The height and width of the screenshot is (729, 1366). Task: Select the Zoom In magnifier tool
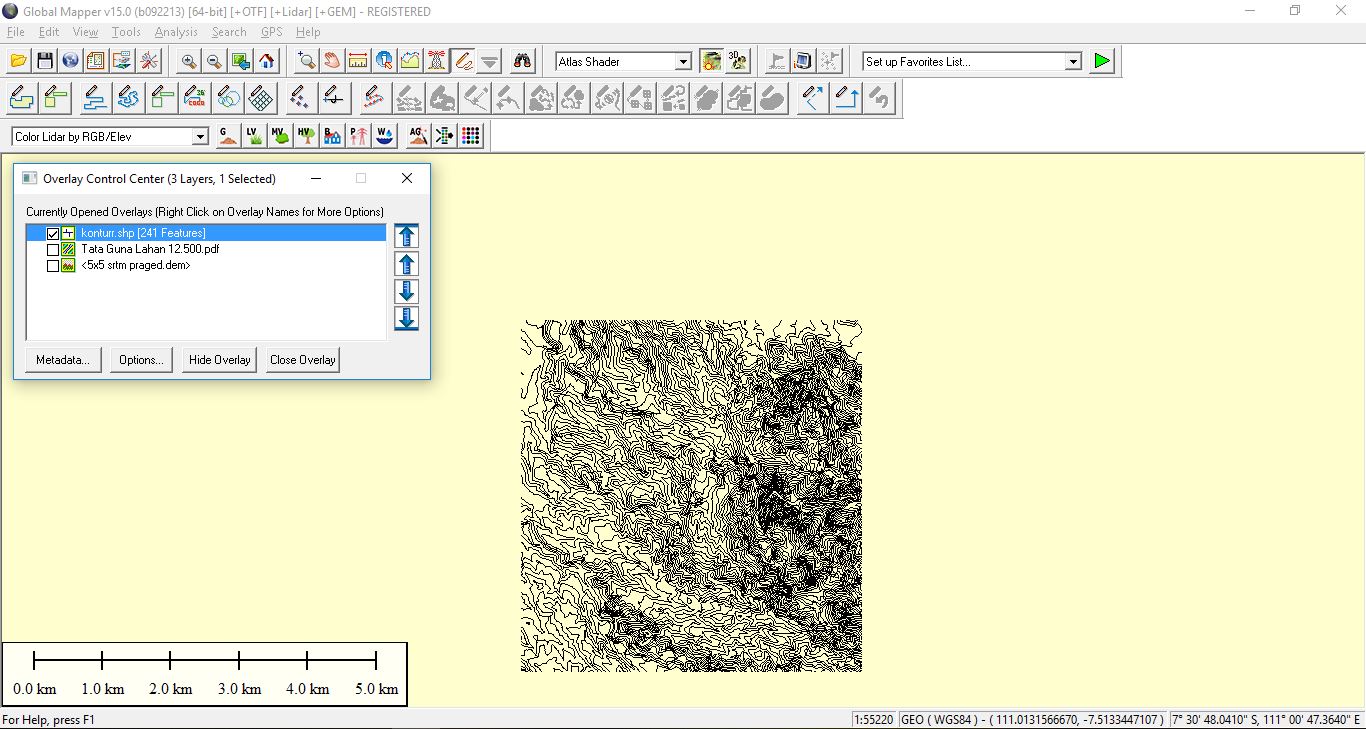tap(188, 61)
